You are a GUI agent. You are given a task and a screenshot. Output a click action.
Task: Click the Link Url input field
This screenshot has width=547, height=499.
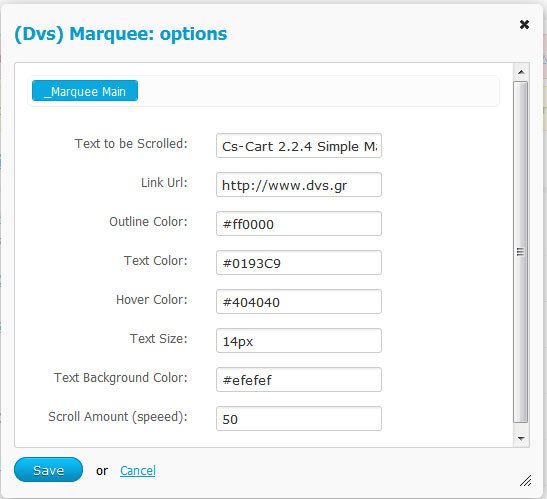click(x=299, y=185)
